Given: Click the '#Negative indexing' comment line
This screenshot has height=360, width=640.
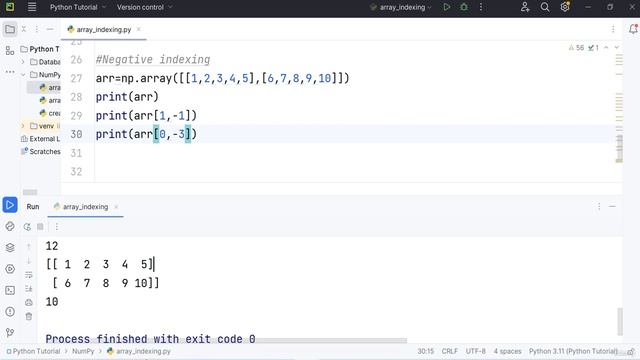Looking at the screenshot, I should coord(153,60).
